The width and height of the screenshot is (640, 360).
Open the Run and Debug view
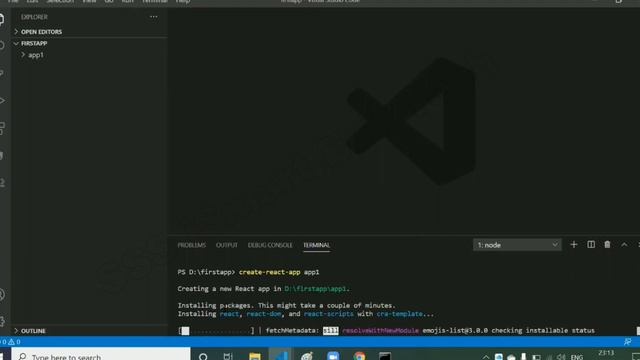[2, 100]
